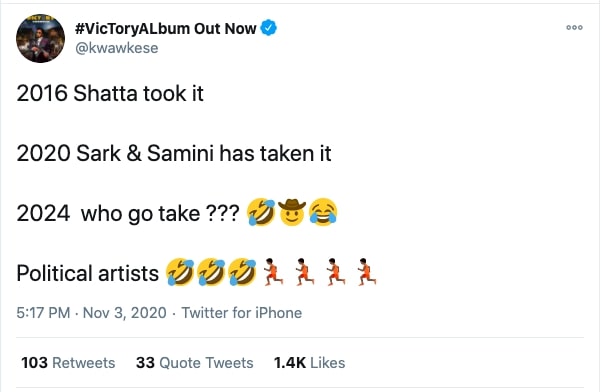Click the Twitter for iPhone source link
Image resolution: width=602 pixels, height=392 pixels.
pyautogui.click(x=241, y=313)
